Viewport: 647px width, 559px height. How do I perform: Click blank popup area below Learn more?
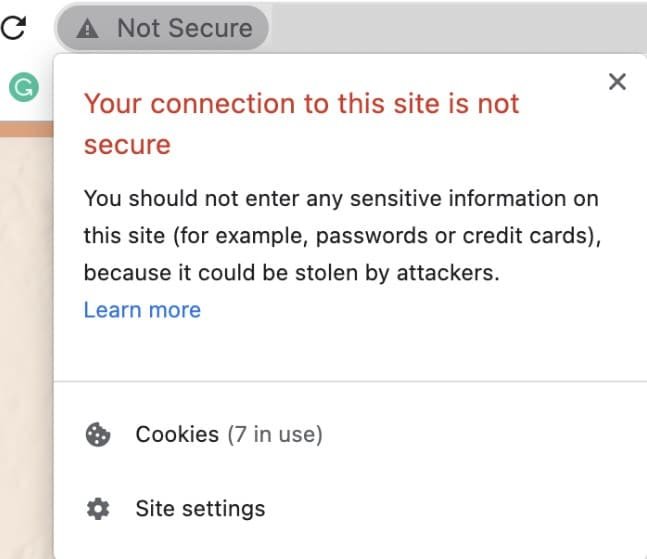tap(350, 348)
